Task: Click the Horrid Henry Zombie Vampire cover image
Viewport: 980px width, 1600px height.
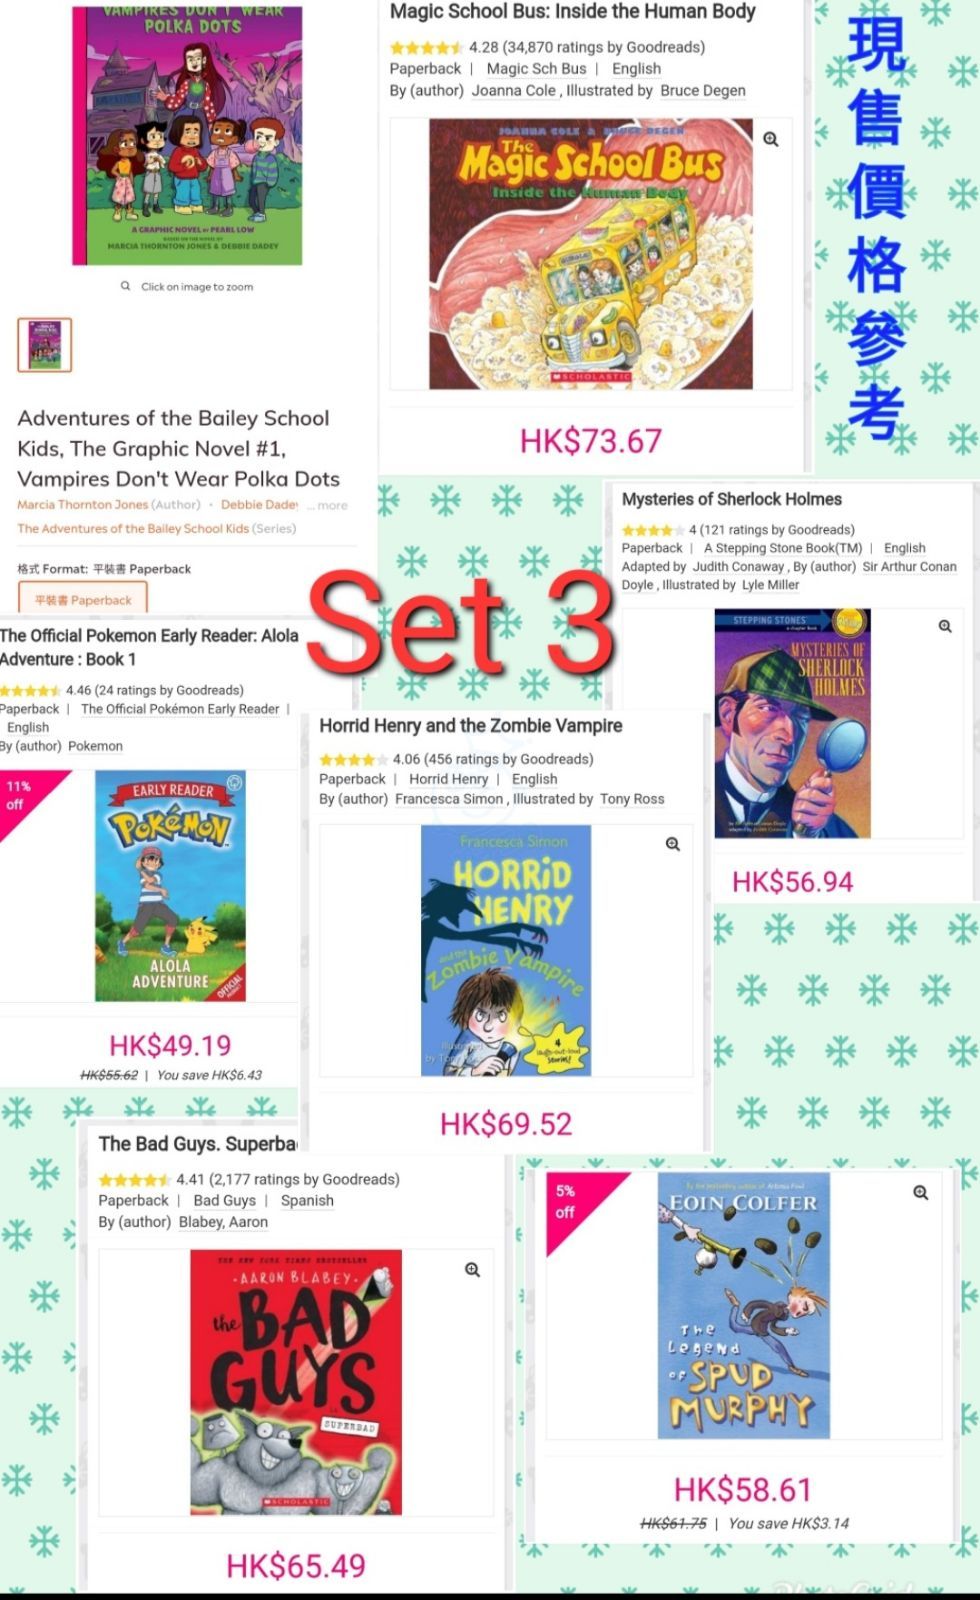Action: [x=506, y=951]
